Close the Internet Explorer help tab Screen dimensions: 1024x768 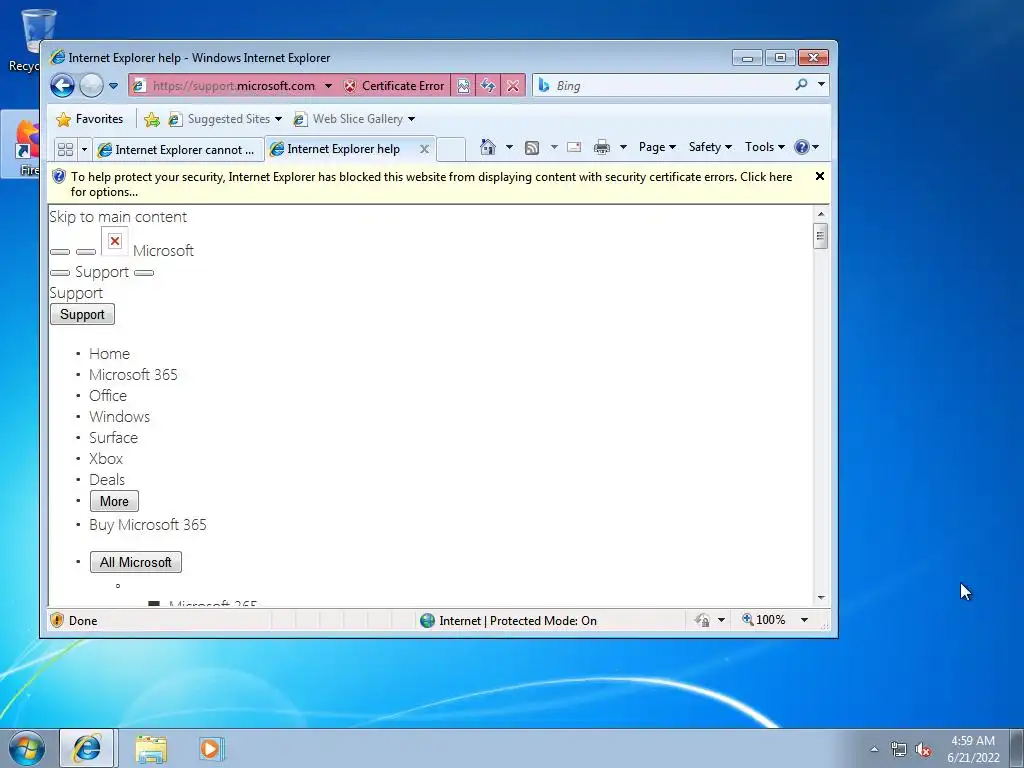click(424, 149)
